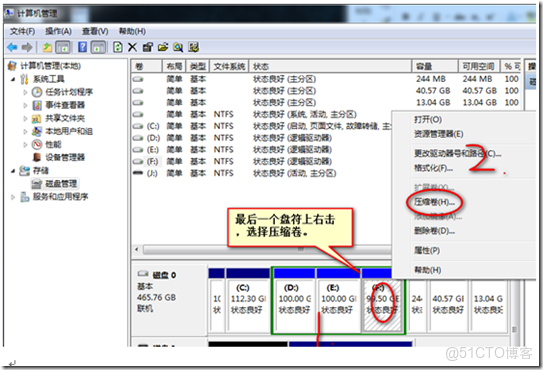Open the 文件(F) menu
The image size is (543, 370).
click(x=22, y=32)
